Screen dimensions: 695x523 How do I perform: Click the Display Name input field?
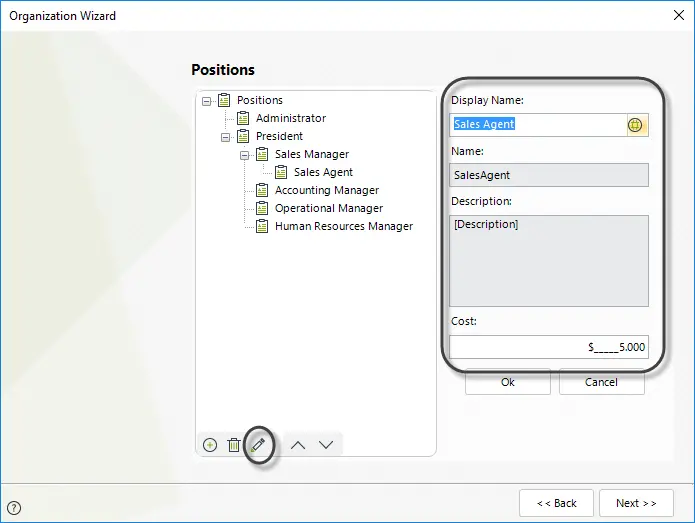[538, 125]
